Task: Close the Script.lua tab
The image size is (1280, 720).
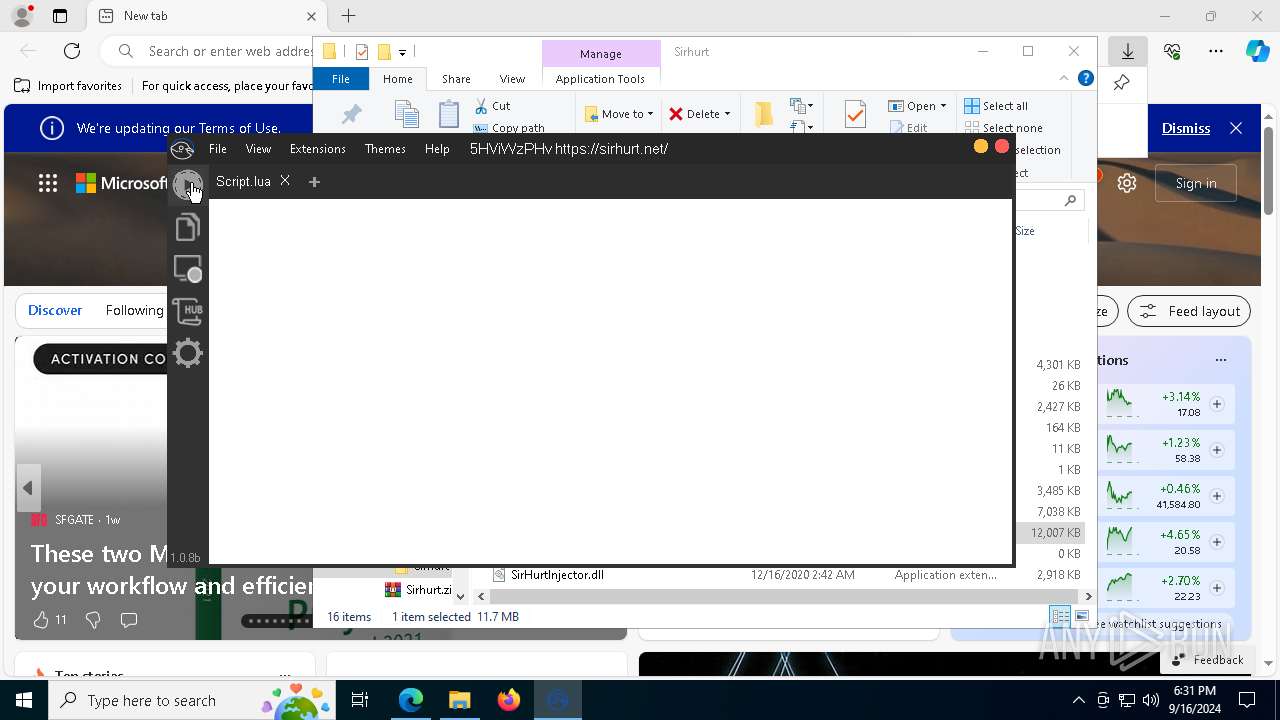Action: click(x=285, y=181)
